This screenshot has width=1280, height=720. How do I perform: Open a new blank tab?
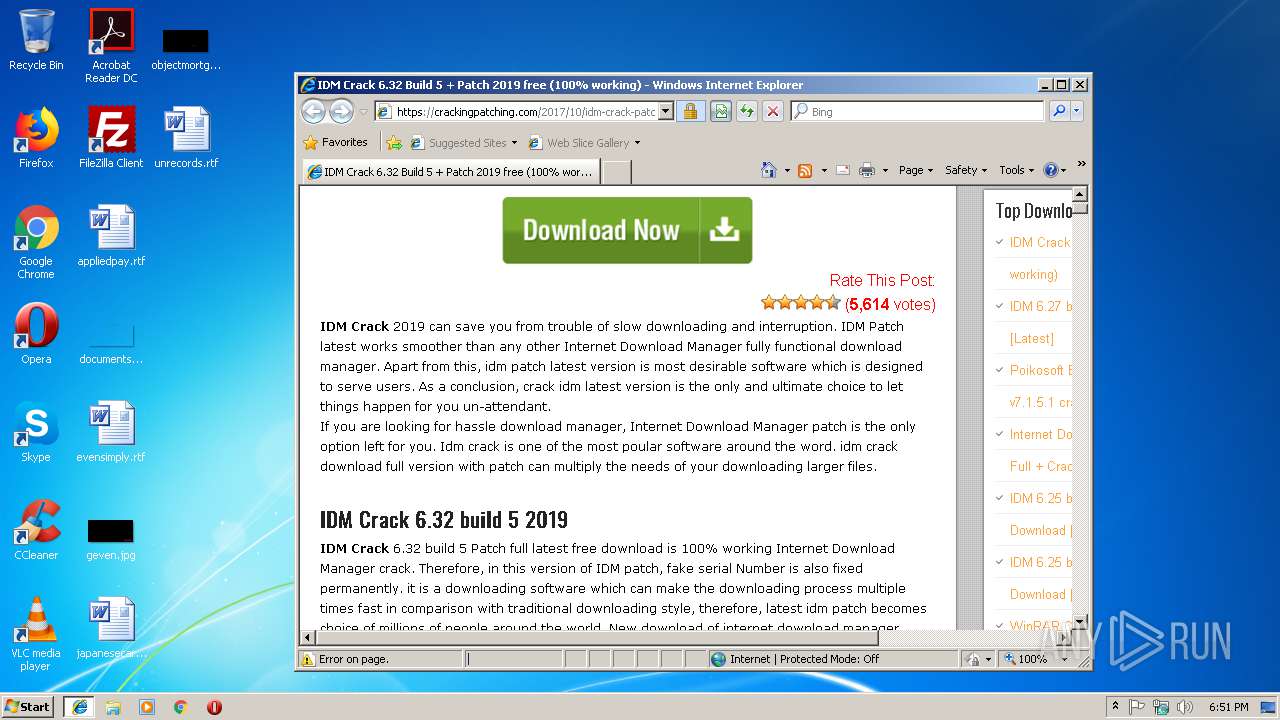tap(617, 172)
